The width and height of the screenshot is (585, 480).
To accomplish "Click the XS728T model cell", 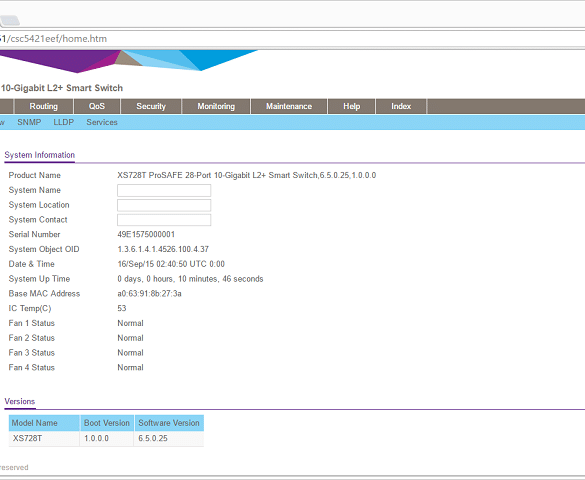I will [x=44, y=439].
